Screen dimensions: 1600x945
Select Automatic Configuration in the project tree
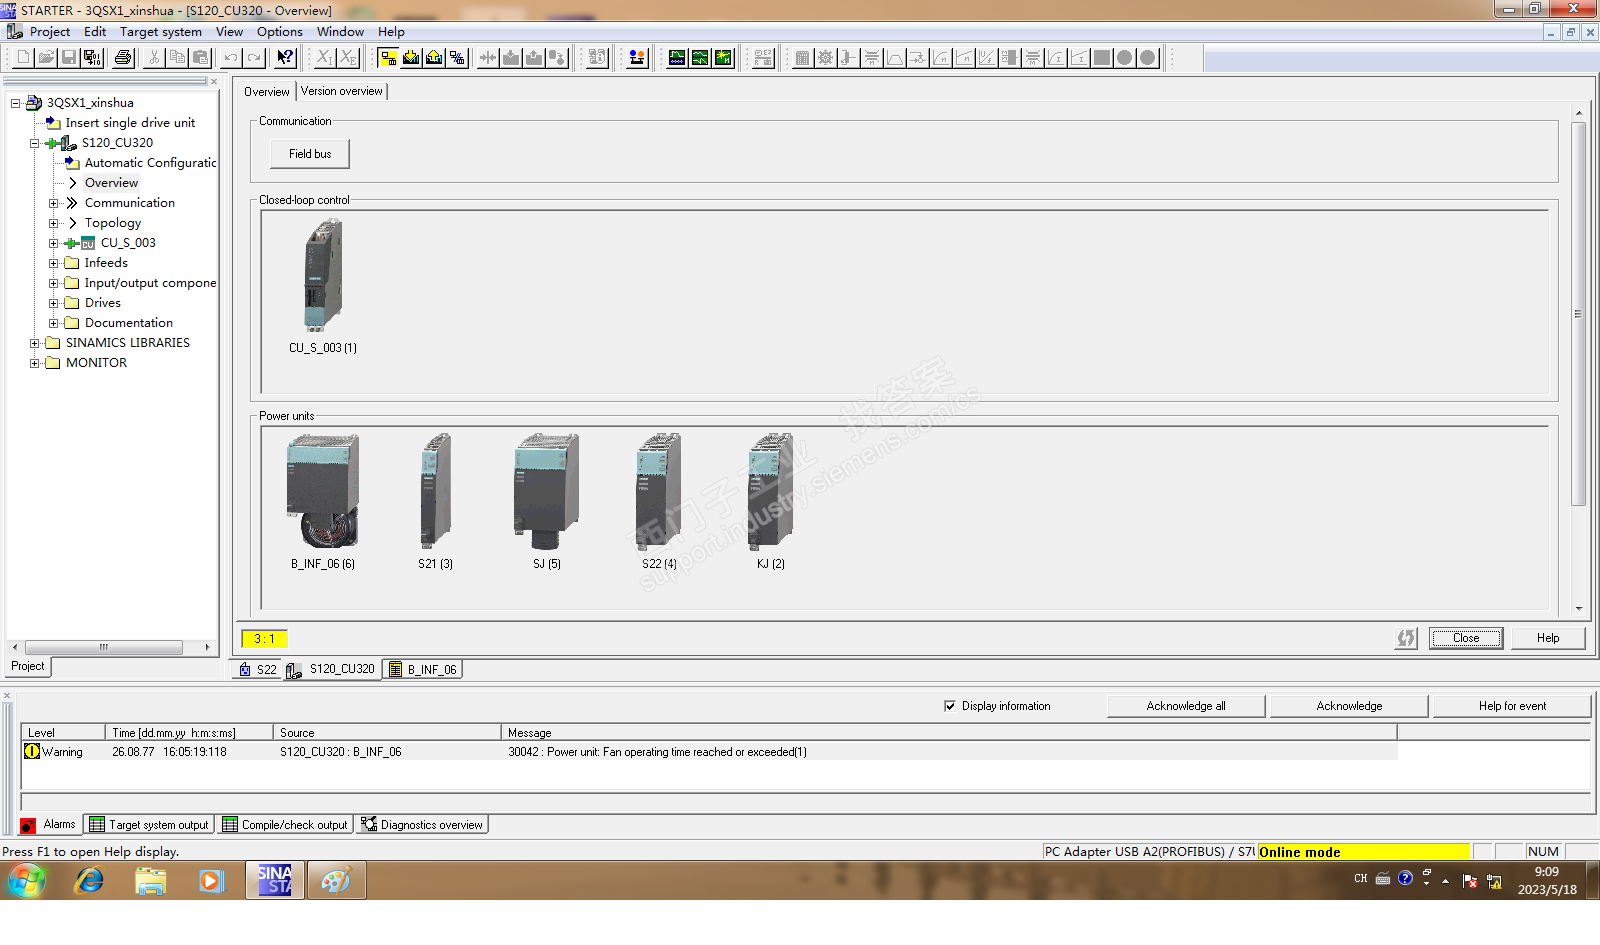coord(150,163)
